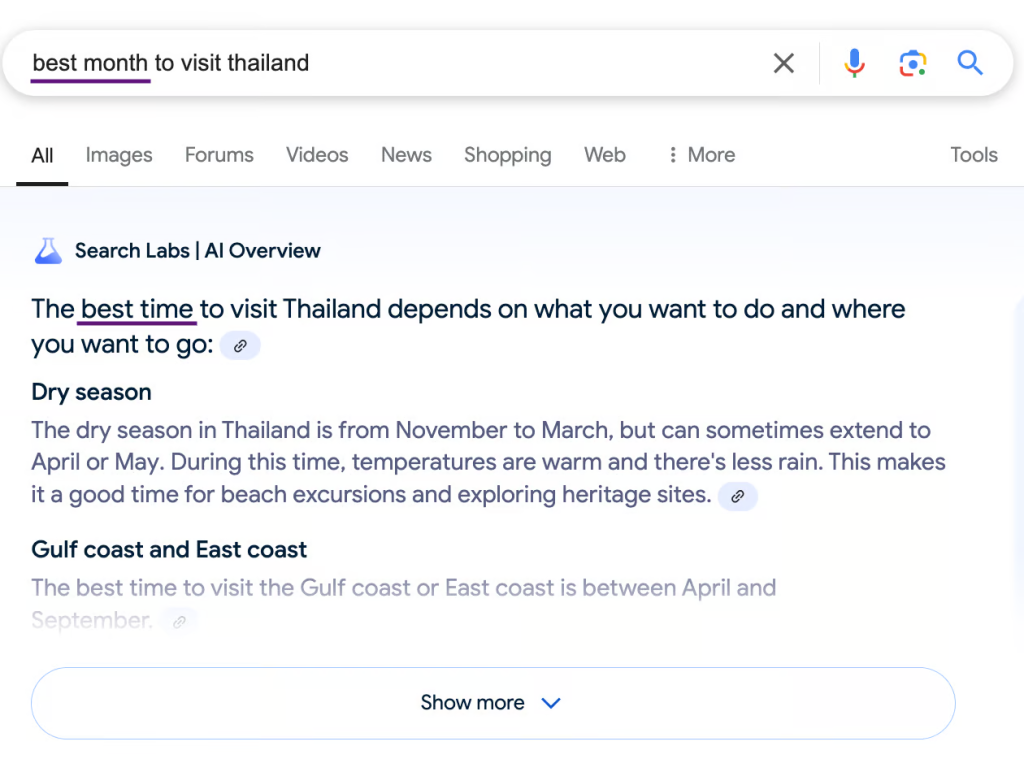Click the Search Labs flask icon
Screen dimensions: 1024x759
click(x=48, y=251)
